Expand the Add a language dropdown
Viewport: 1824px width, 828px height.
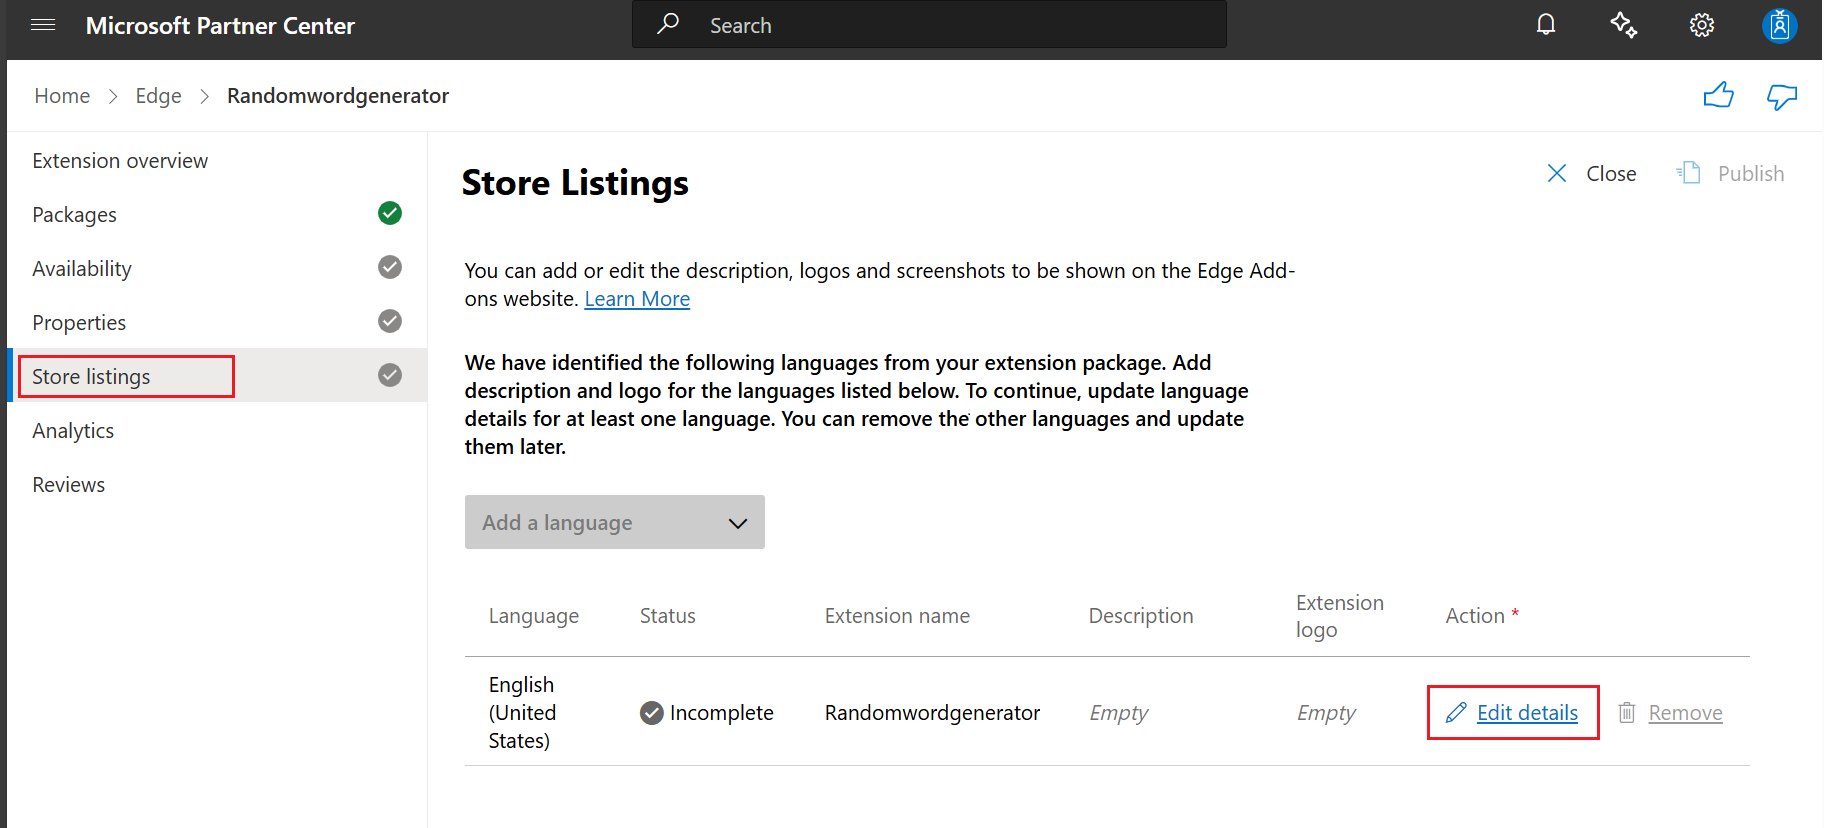click(614, 522)
